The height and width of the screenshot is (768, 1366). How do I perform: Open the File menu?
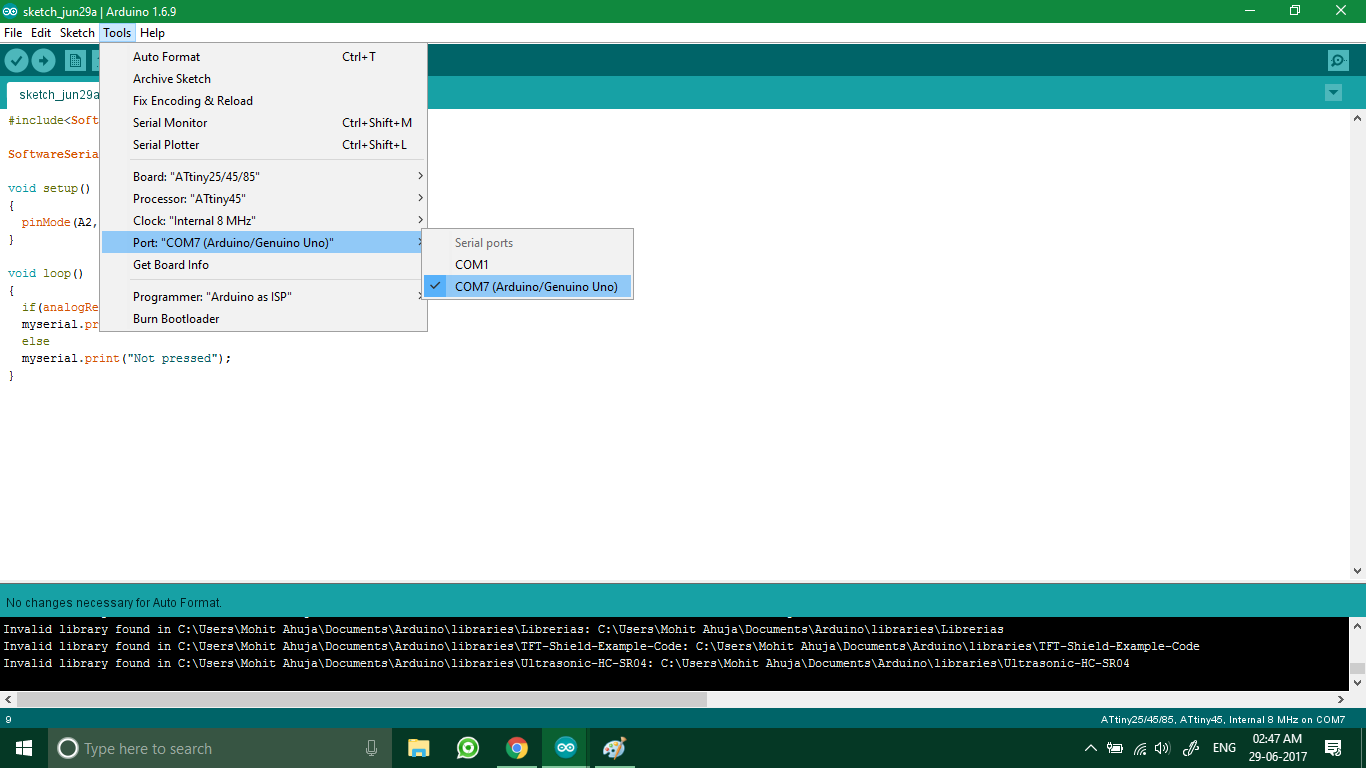13,33
